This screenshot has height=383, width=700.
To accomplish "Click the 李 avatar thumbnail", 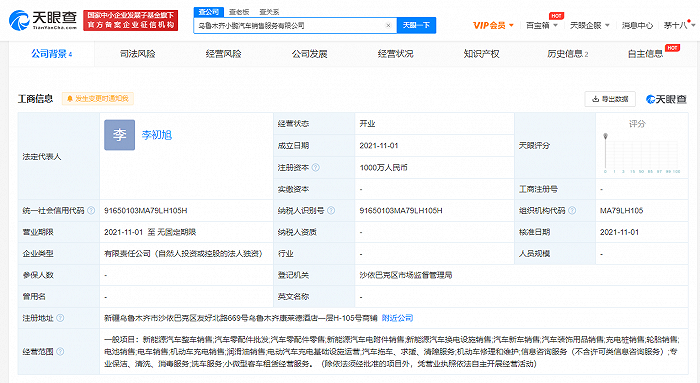I will point(120,135).
